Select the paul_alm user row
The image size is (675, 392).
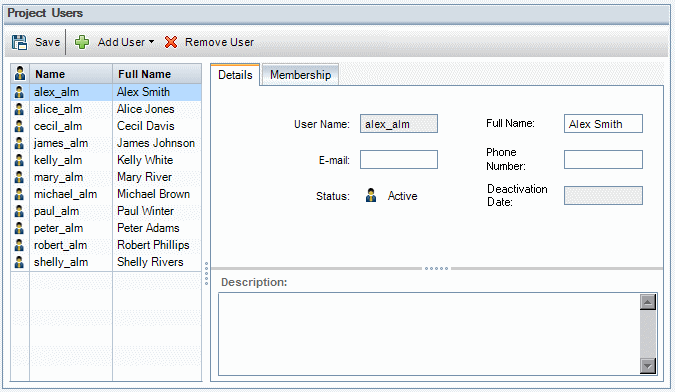[106, 211]
